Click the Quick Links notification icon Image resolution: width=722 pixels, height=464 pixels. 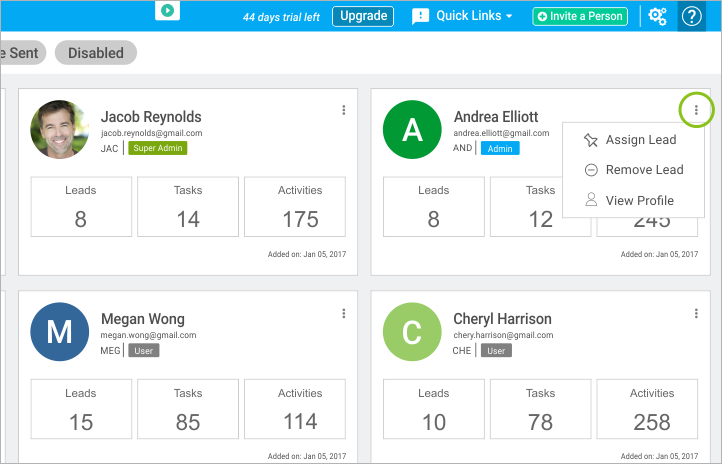421,16
